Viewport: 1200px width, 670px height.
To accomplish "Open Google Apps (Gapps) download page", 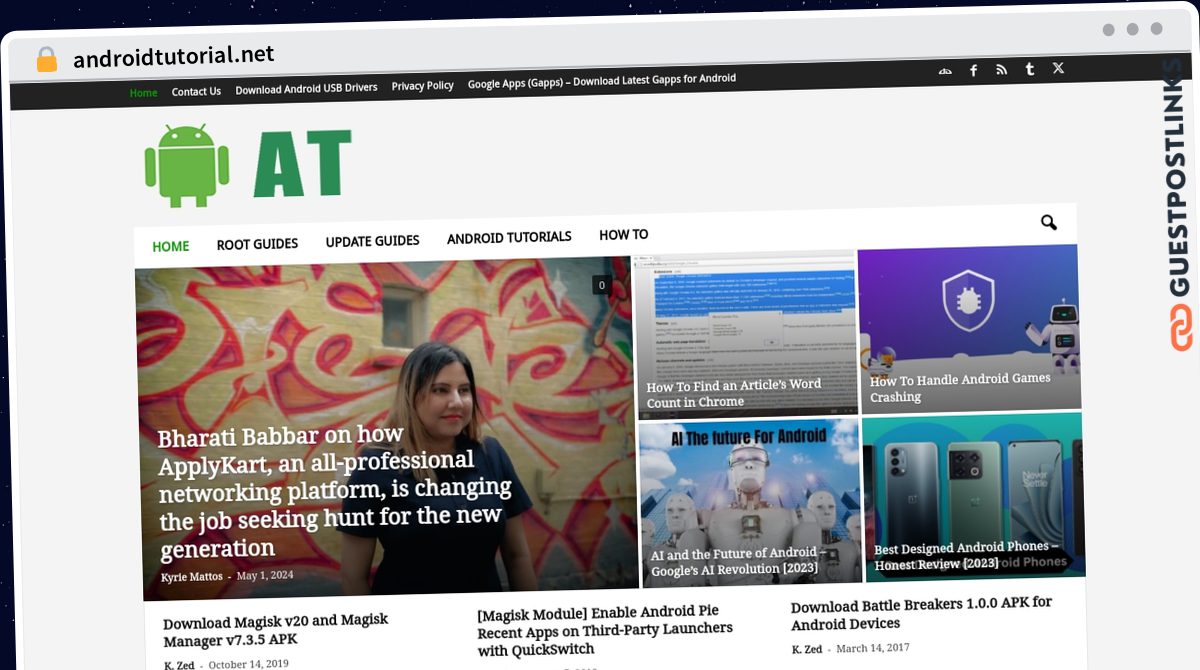I will 602,80.
